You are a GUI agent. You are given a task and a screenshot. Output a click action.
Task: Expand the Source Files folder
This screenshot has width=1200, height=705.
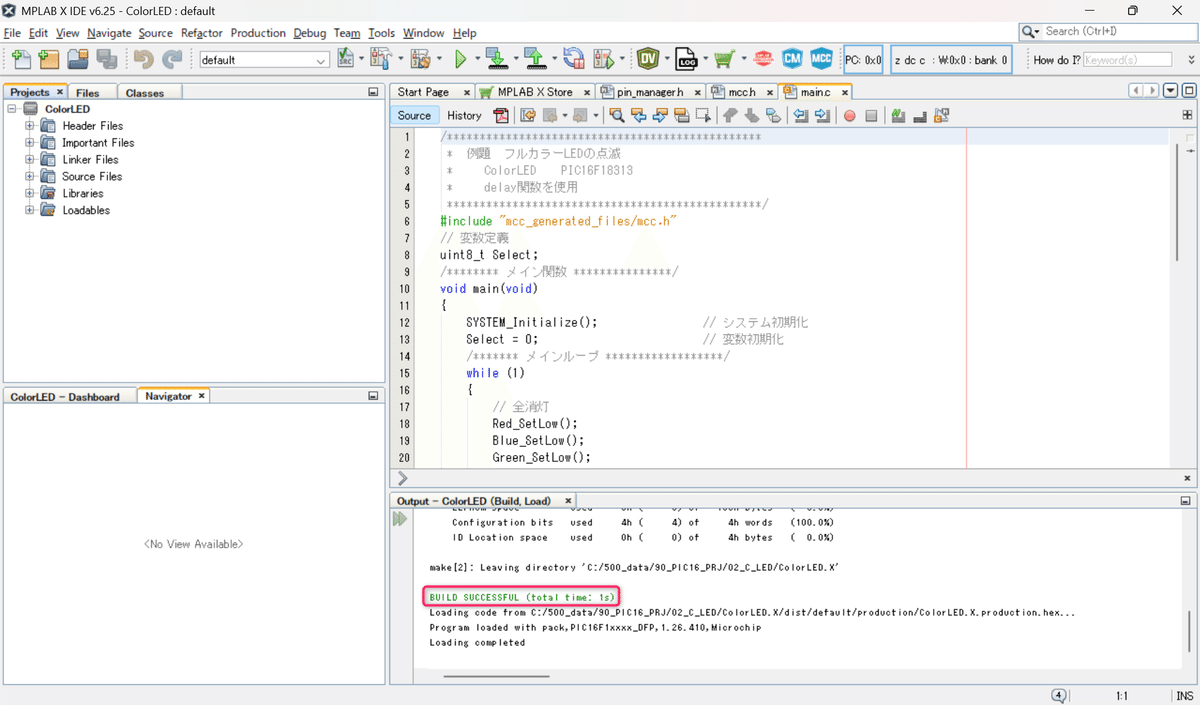pyautogui.click(x=30, y=177)
